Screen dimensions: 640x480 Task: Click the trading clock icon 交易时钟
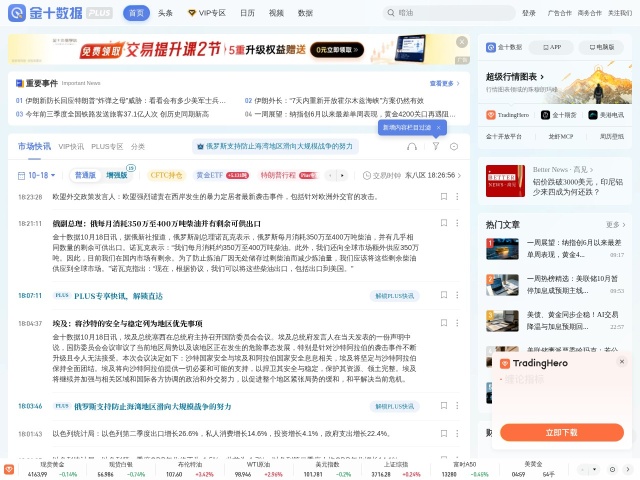pyautogui.click(x=367, y=176)
